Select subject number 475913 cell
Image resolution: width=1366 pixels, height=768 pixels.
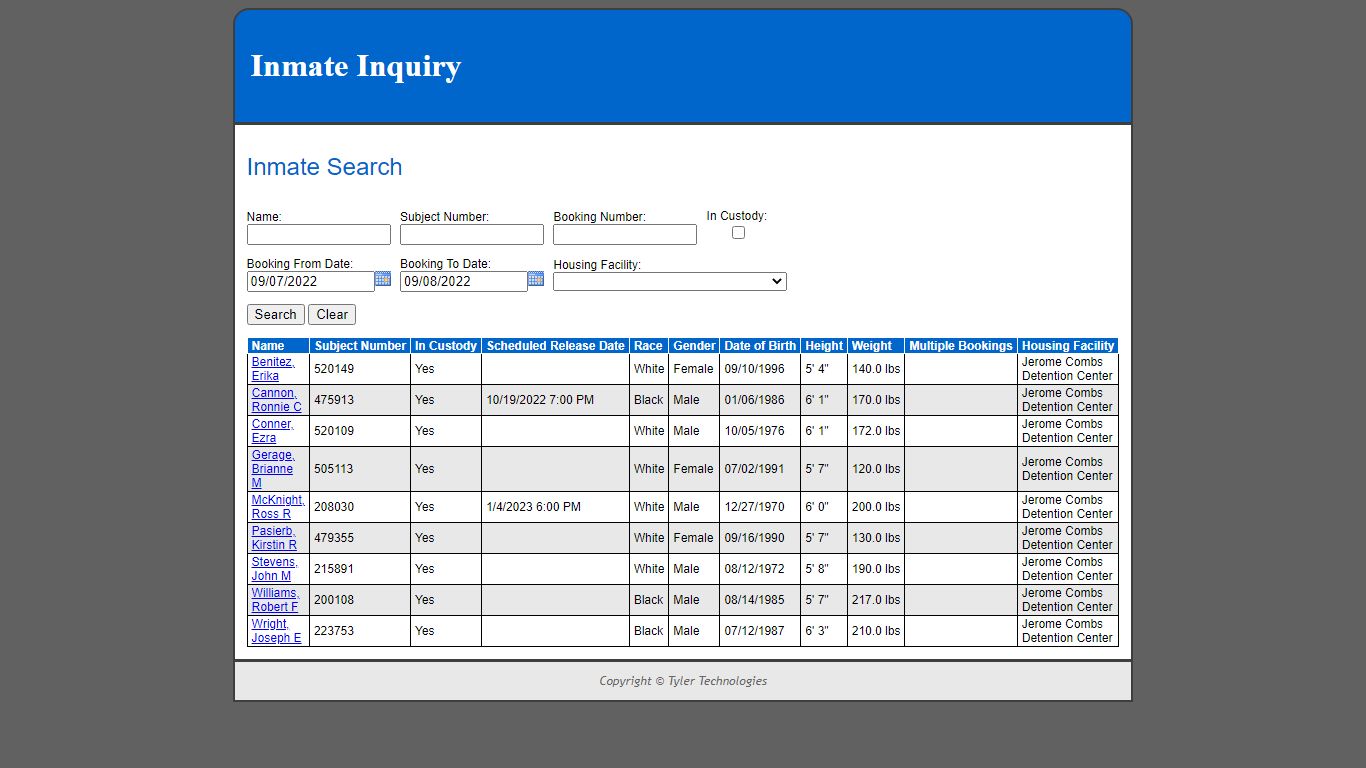[360, 400]
